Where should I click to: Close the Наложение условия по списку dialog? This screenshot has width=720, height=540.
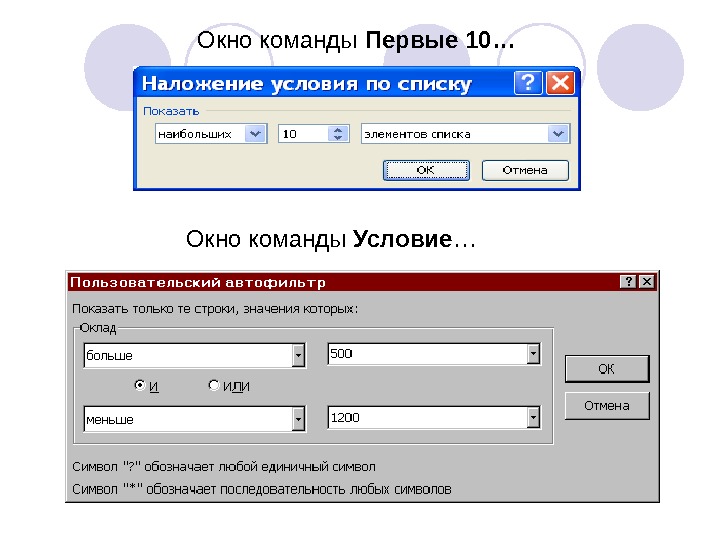point(560,83)
